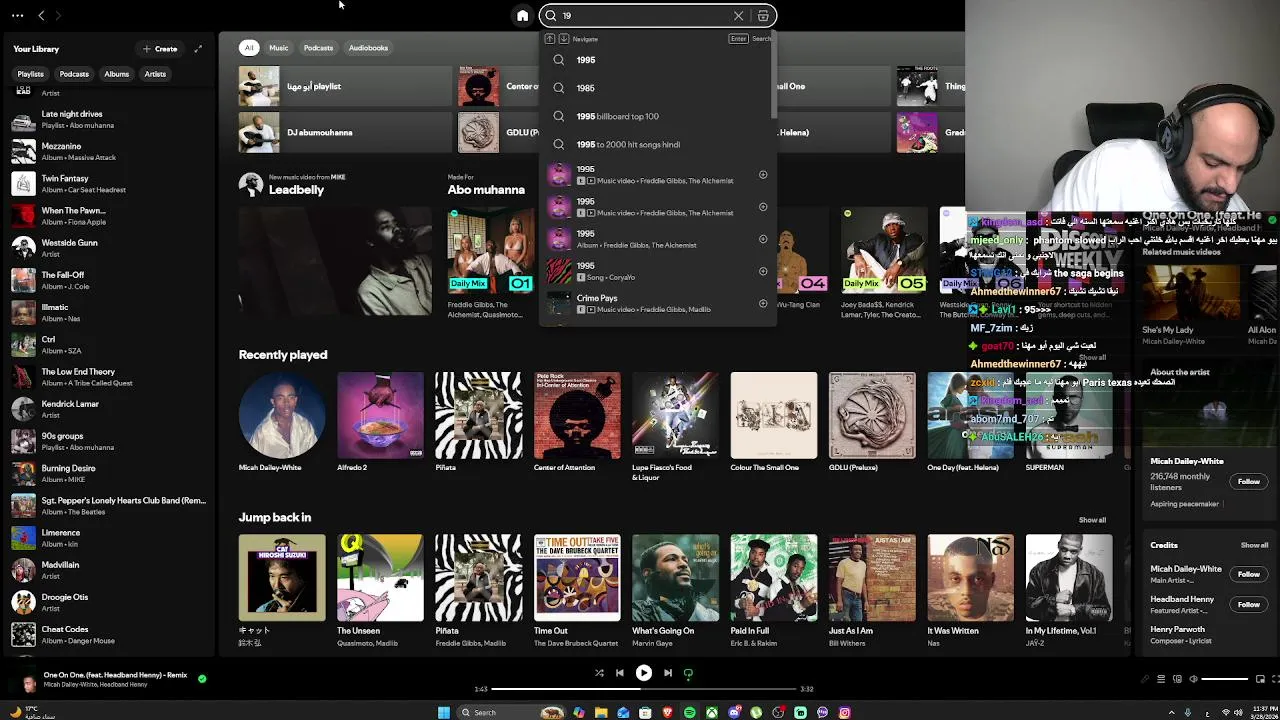
Task: Add 1995 song by Coryayo
Action: [x=763, y=271]
